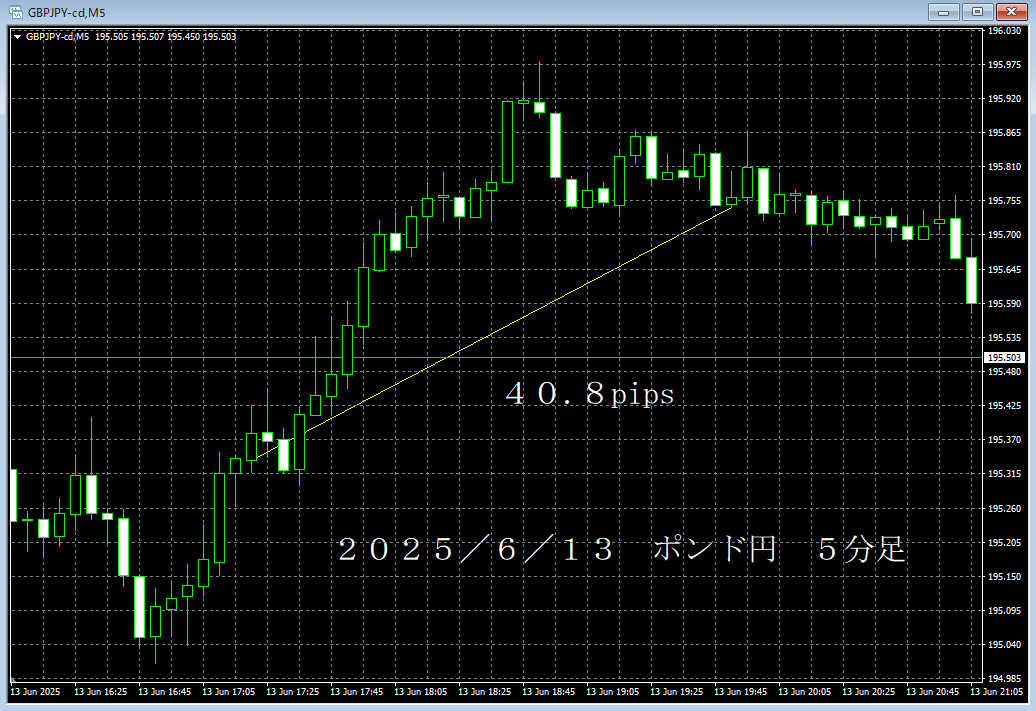Select the 2025/6/13 date text label
This screenshot has height=711, width=1036.
[474, 550]
